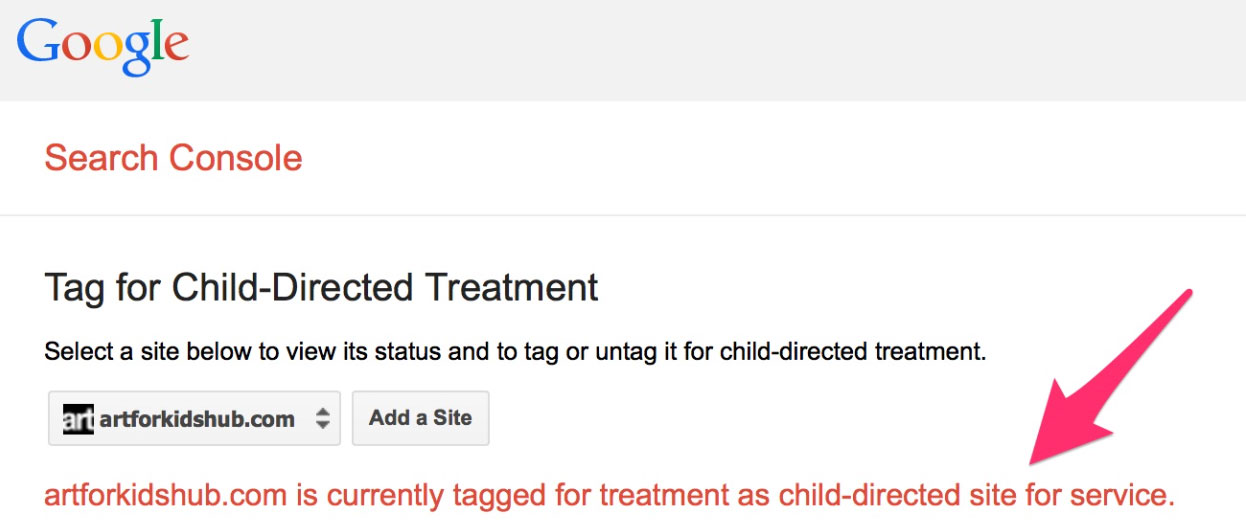Screen dimensions: 1246x520
Task: Click the red lowercase 'e' in the Google logo
Action: click(x=175, y=47)
